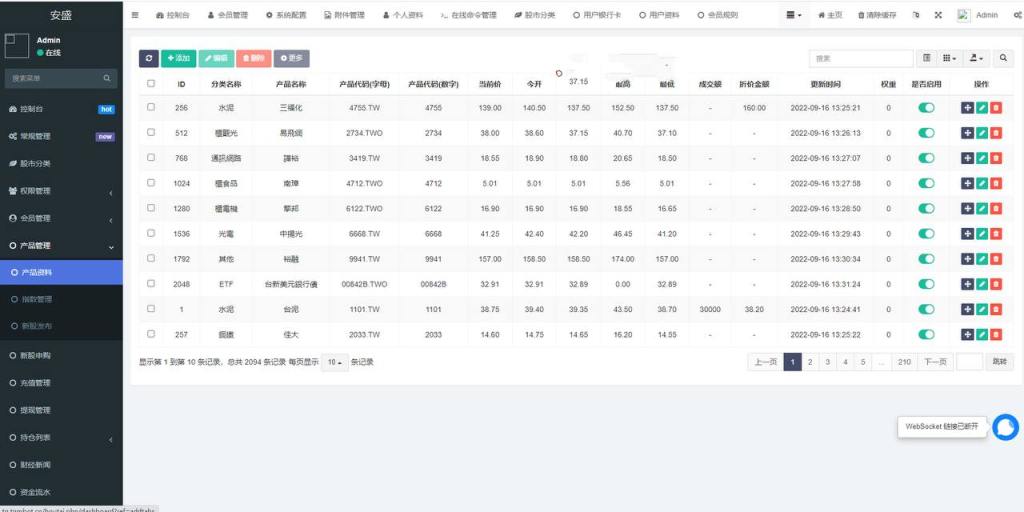Open page size dropdown showing 10
The image size is (1024, 512).
point(335,362)
